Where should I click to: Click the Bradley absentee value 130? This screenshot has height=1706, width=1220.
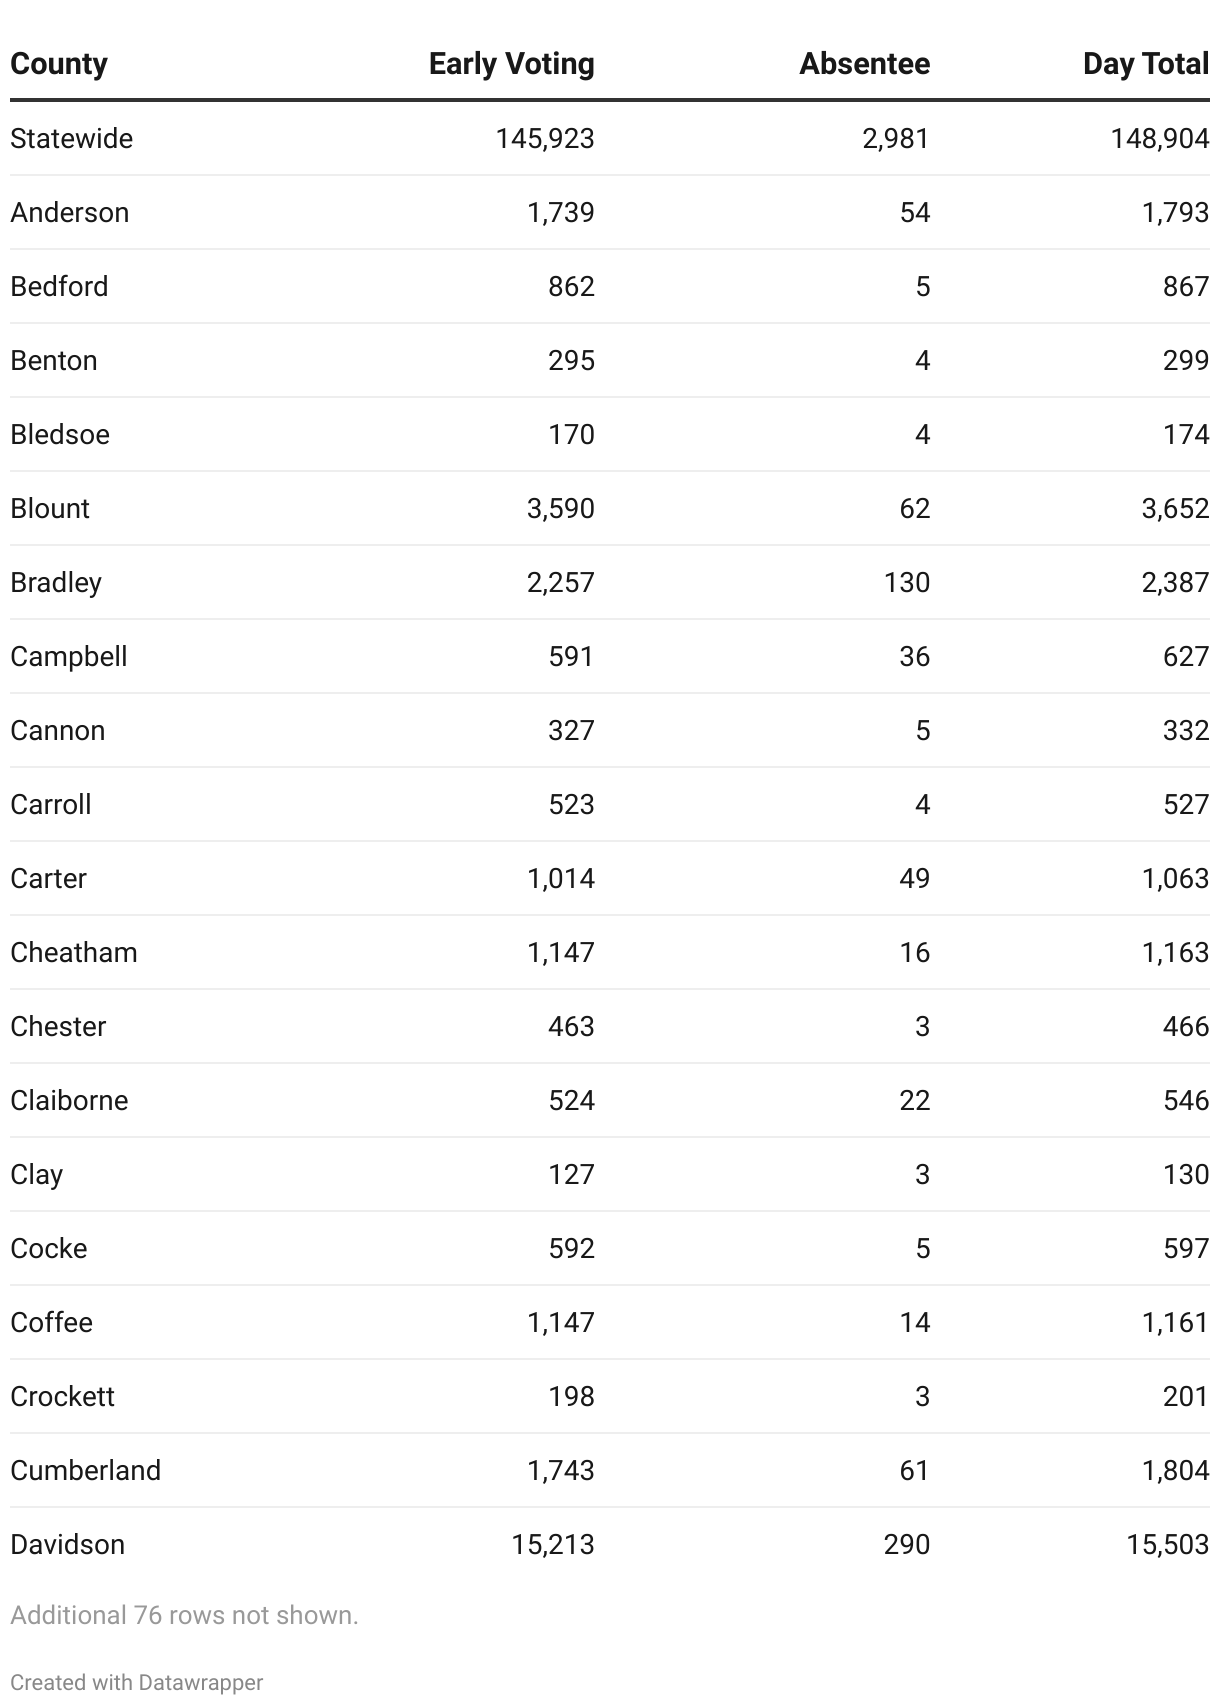click(x=907, y=582)
